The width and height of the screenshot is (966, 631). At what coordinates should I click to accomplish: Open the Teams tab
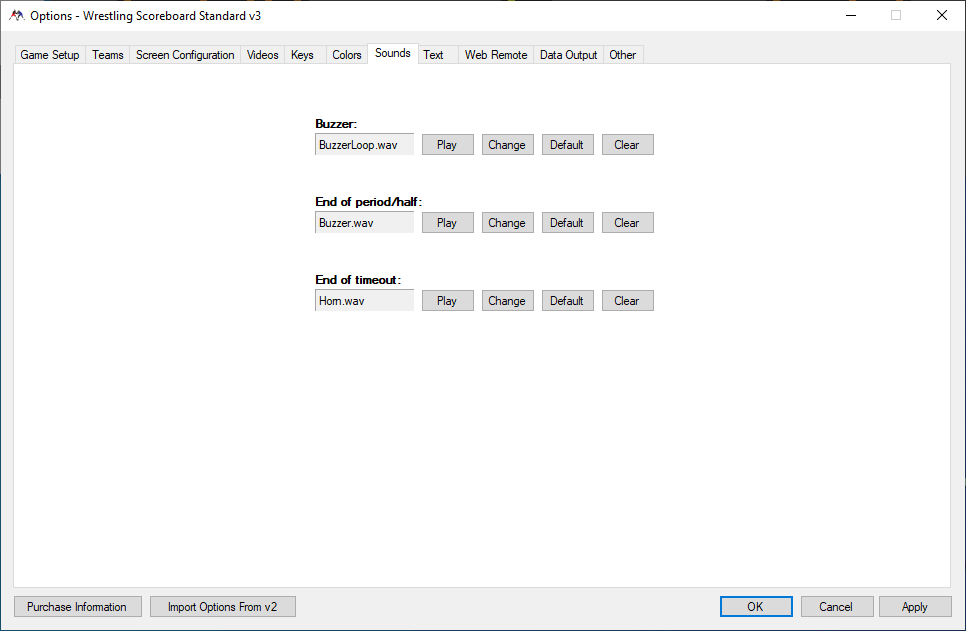[108, 55]
